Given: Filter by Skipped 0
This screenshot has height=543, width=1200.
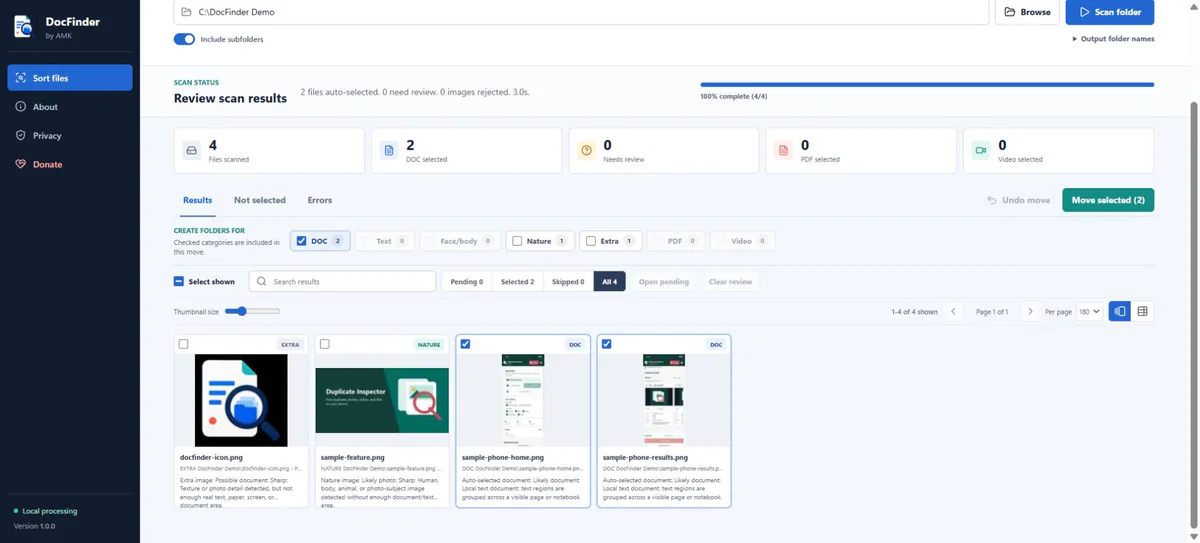Looking at the screenshot, I should point(568,282).
